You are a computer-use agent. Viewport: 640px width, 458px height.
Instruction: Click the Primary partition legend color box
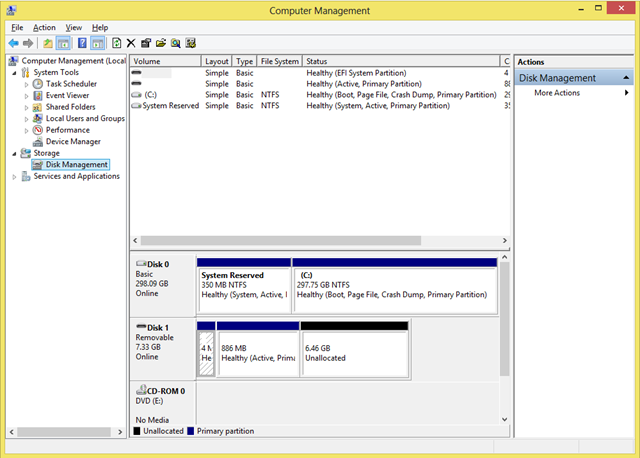(x=191, y=431)
